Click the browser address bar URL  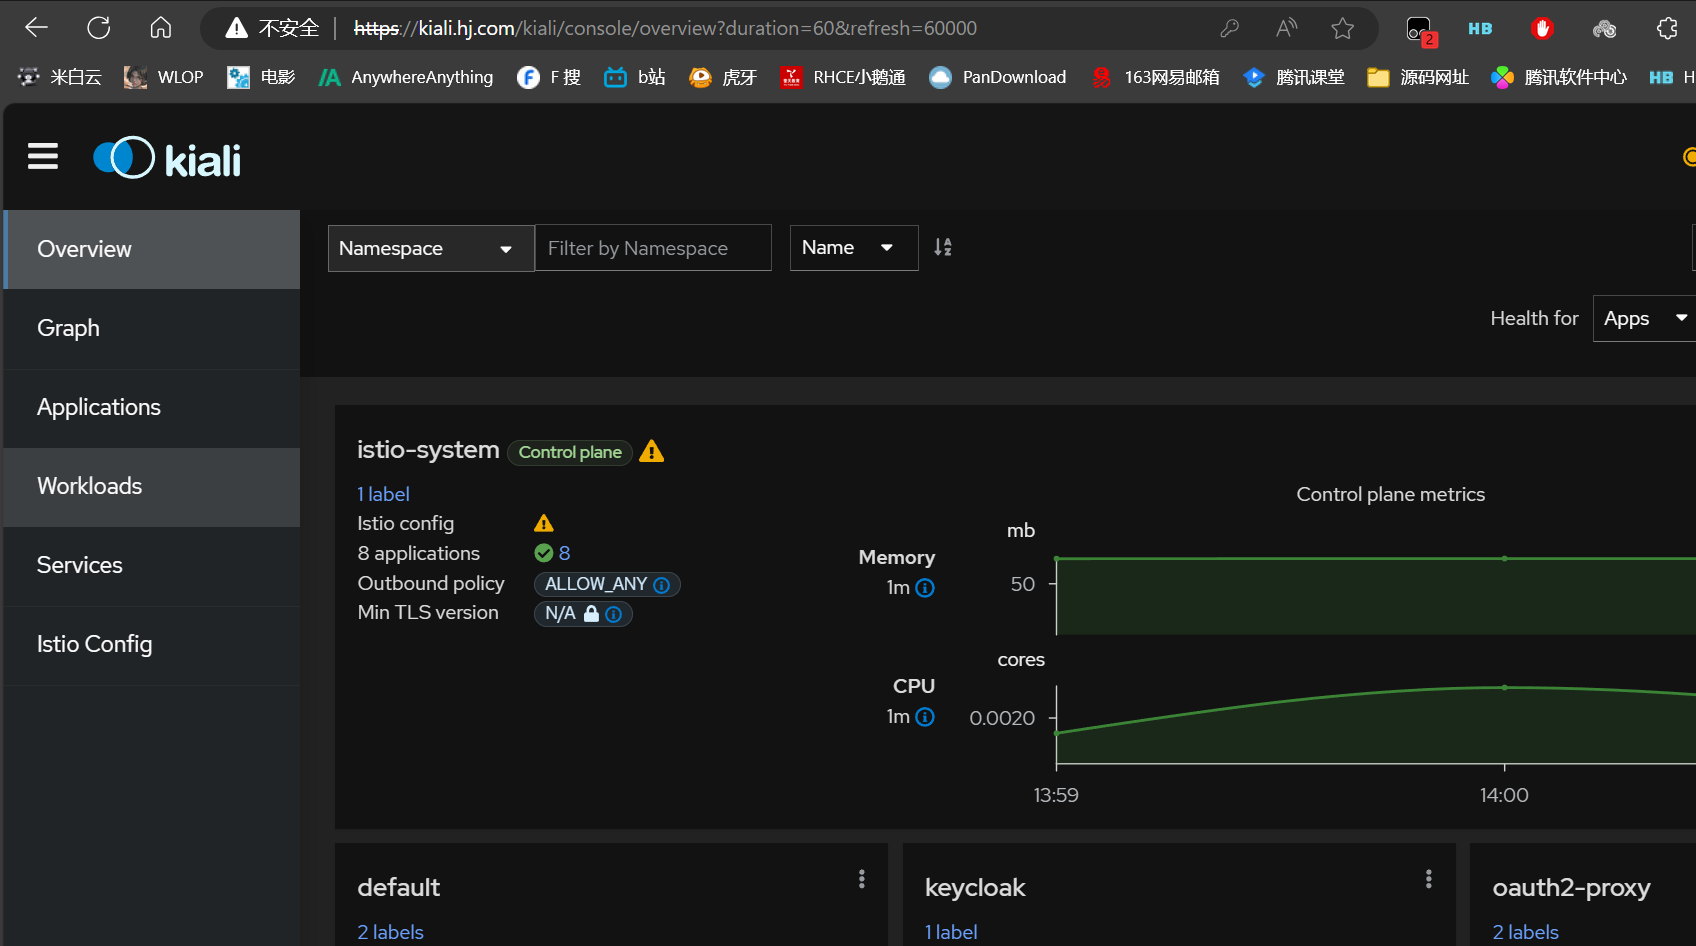coord(665,28)
